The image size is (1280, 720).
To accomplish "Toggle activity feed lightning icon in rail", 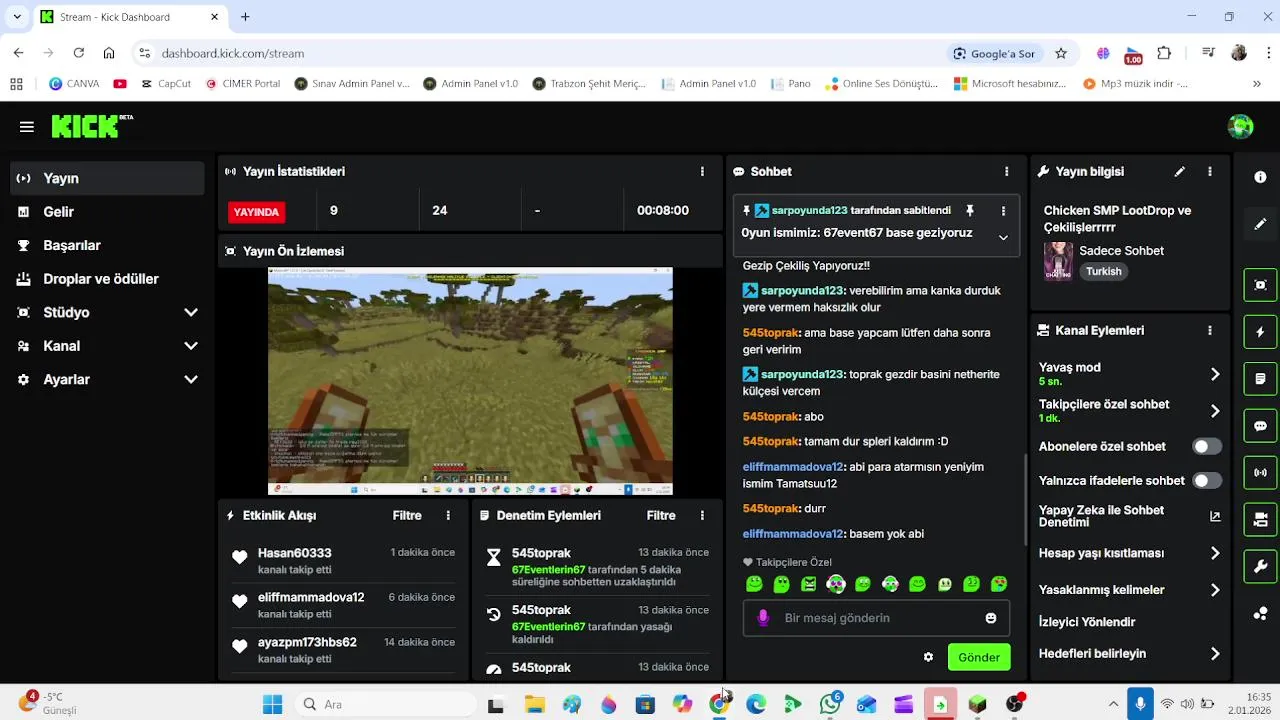I will [x=1260, y=332].
